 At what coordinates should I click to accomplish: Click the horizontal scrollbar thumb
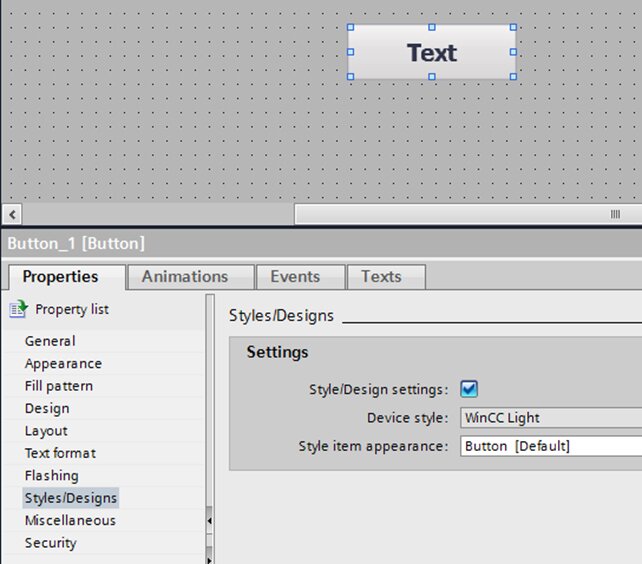click(468, 214)
